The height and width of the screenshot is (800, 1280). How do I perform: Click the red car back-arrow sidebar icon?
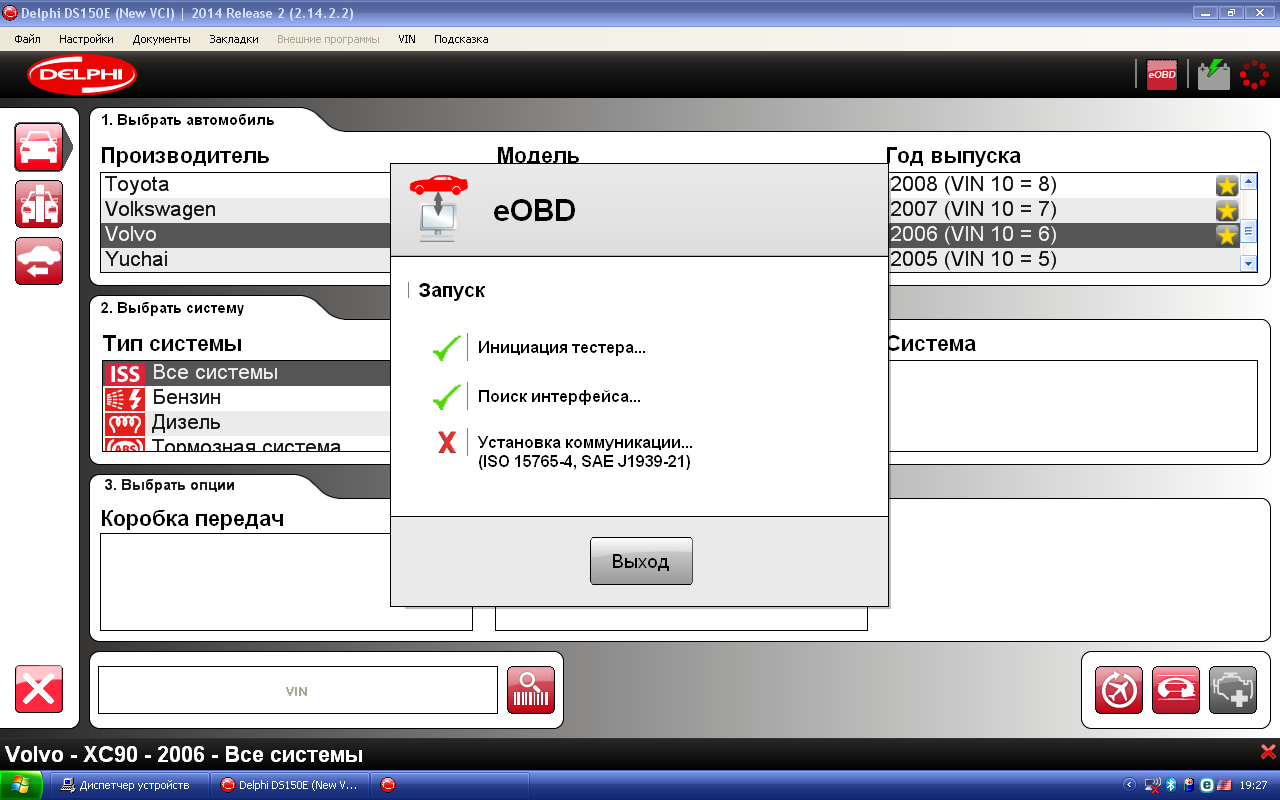click(39, 261)
